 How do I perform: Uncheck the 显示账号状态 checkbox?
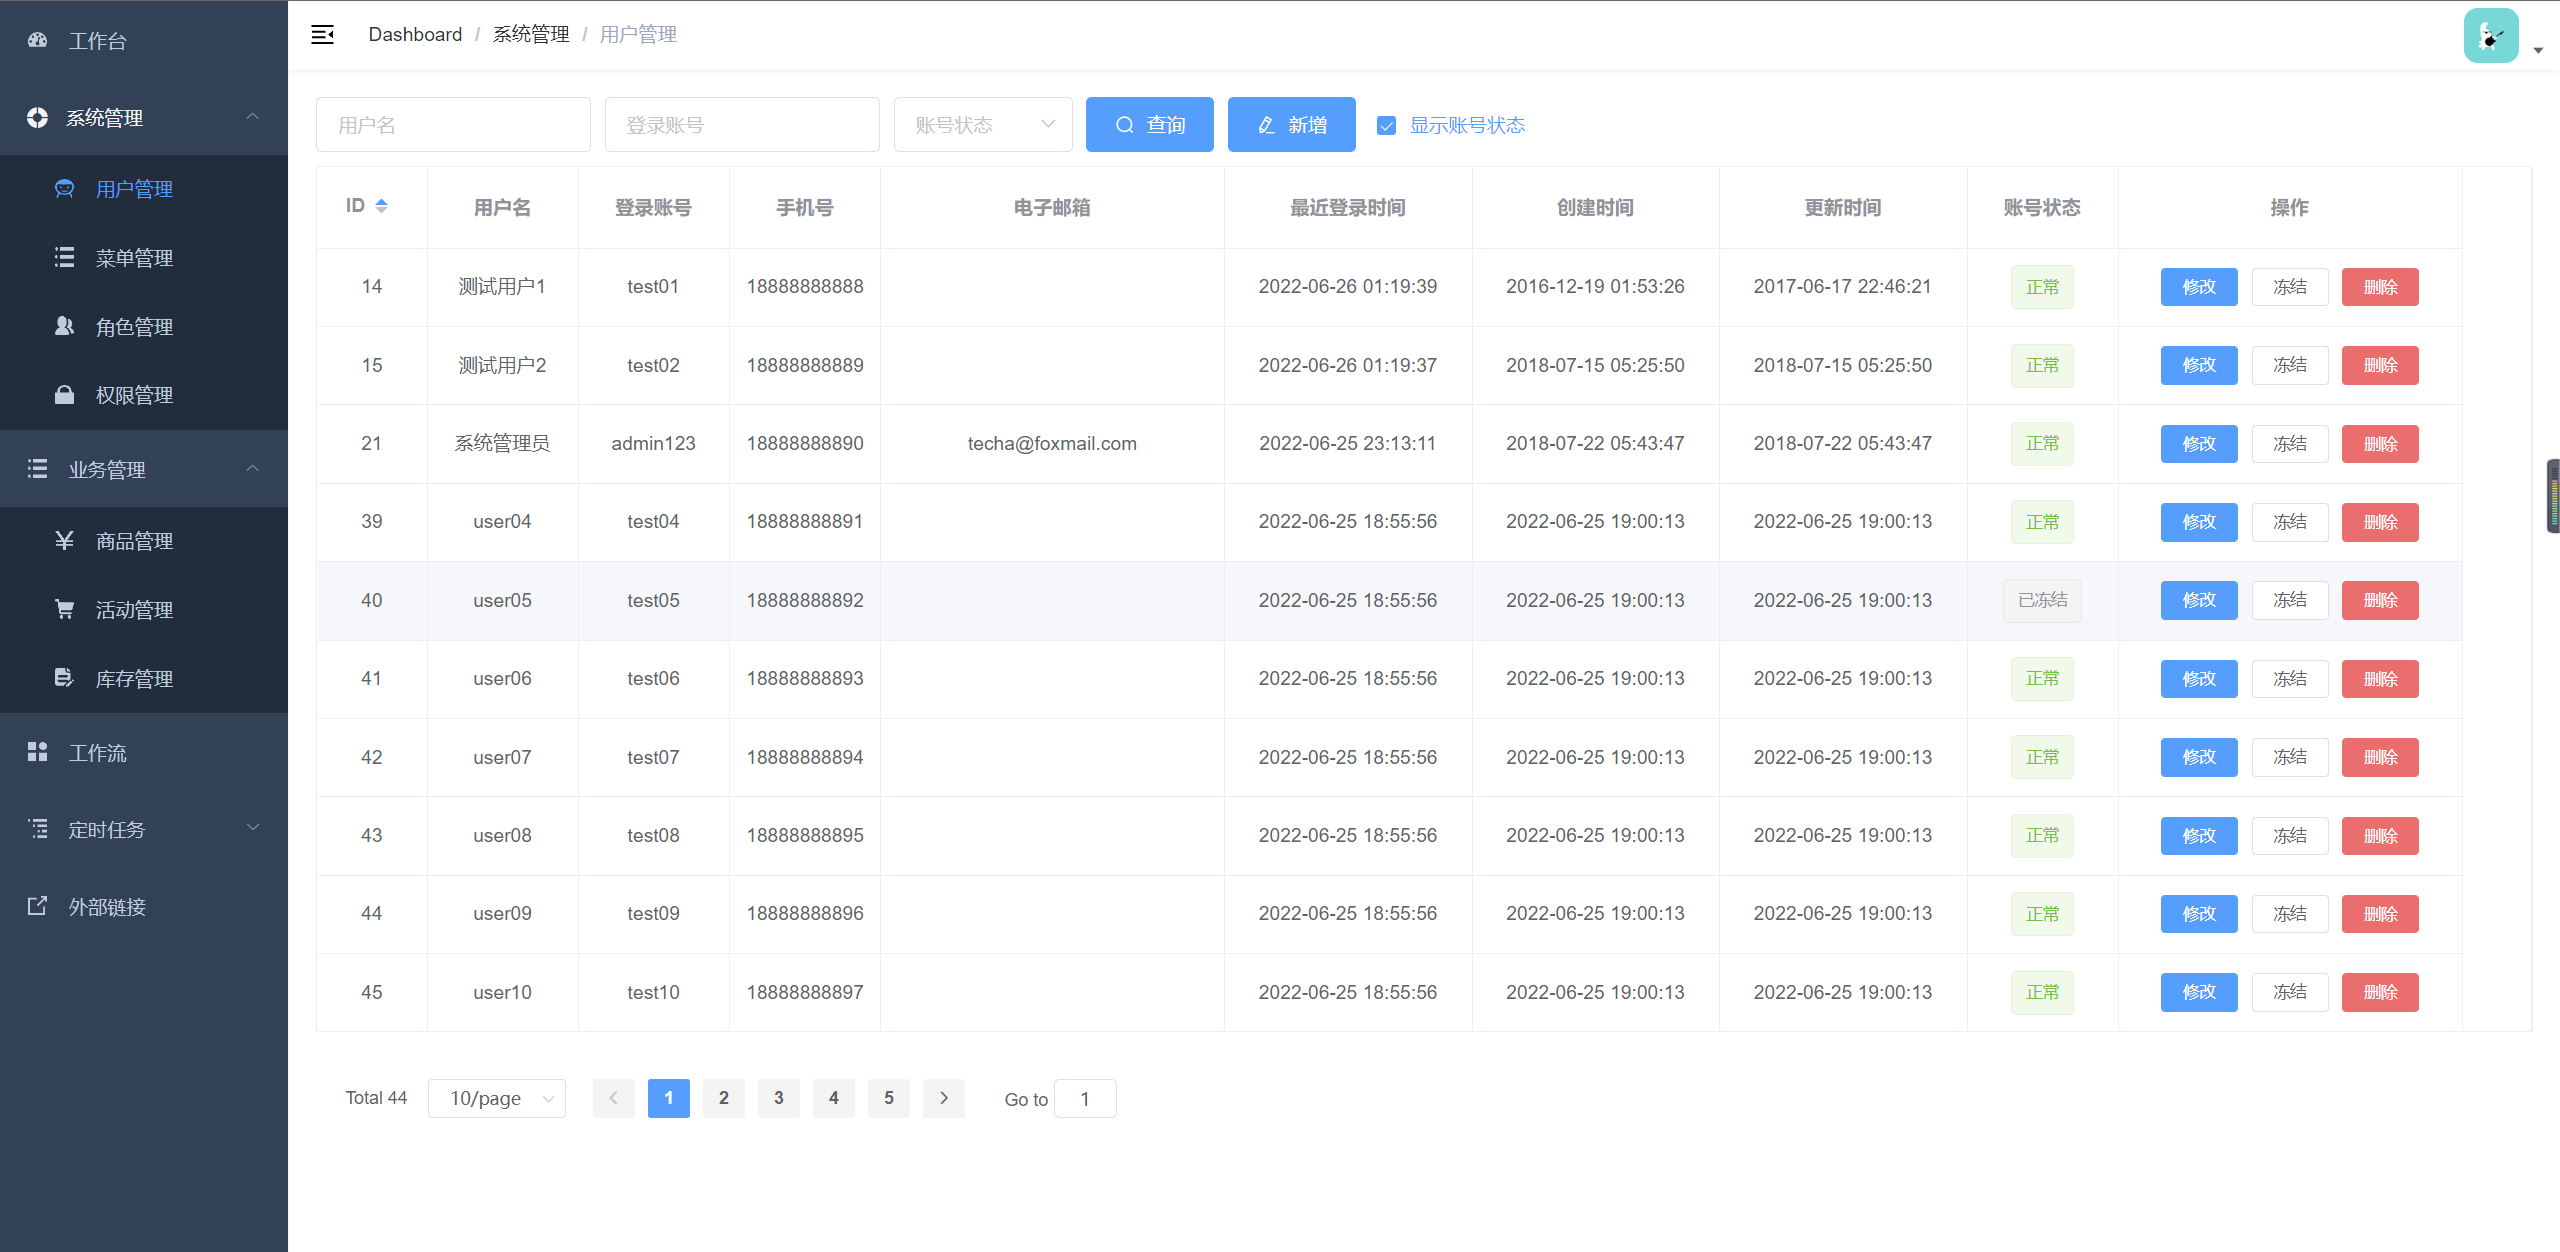pyautogui.click(x=1386, y=126)
